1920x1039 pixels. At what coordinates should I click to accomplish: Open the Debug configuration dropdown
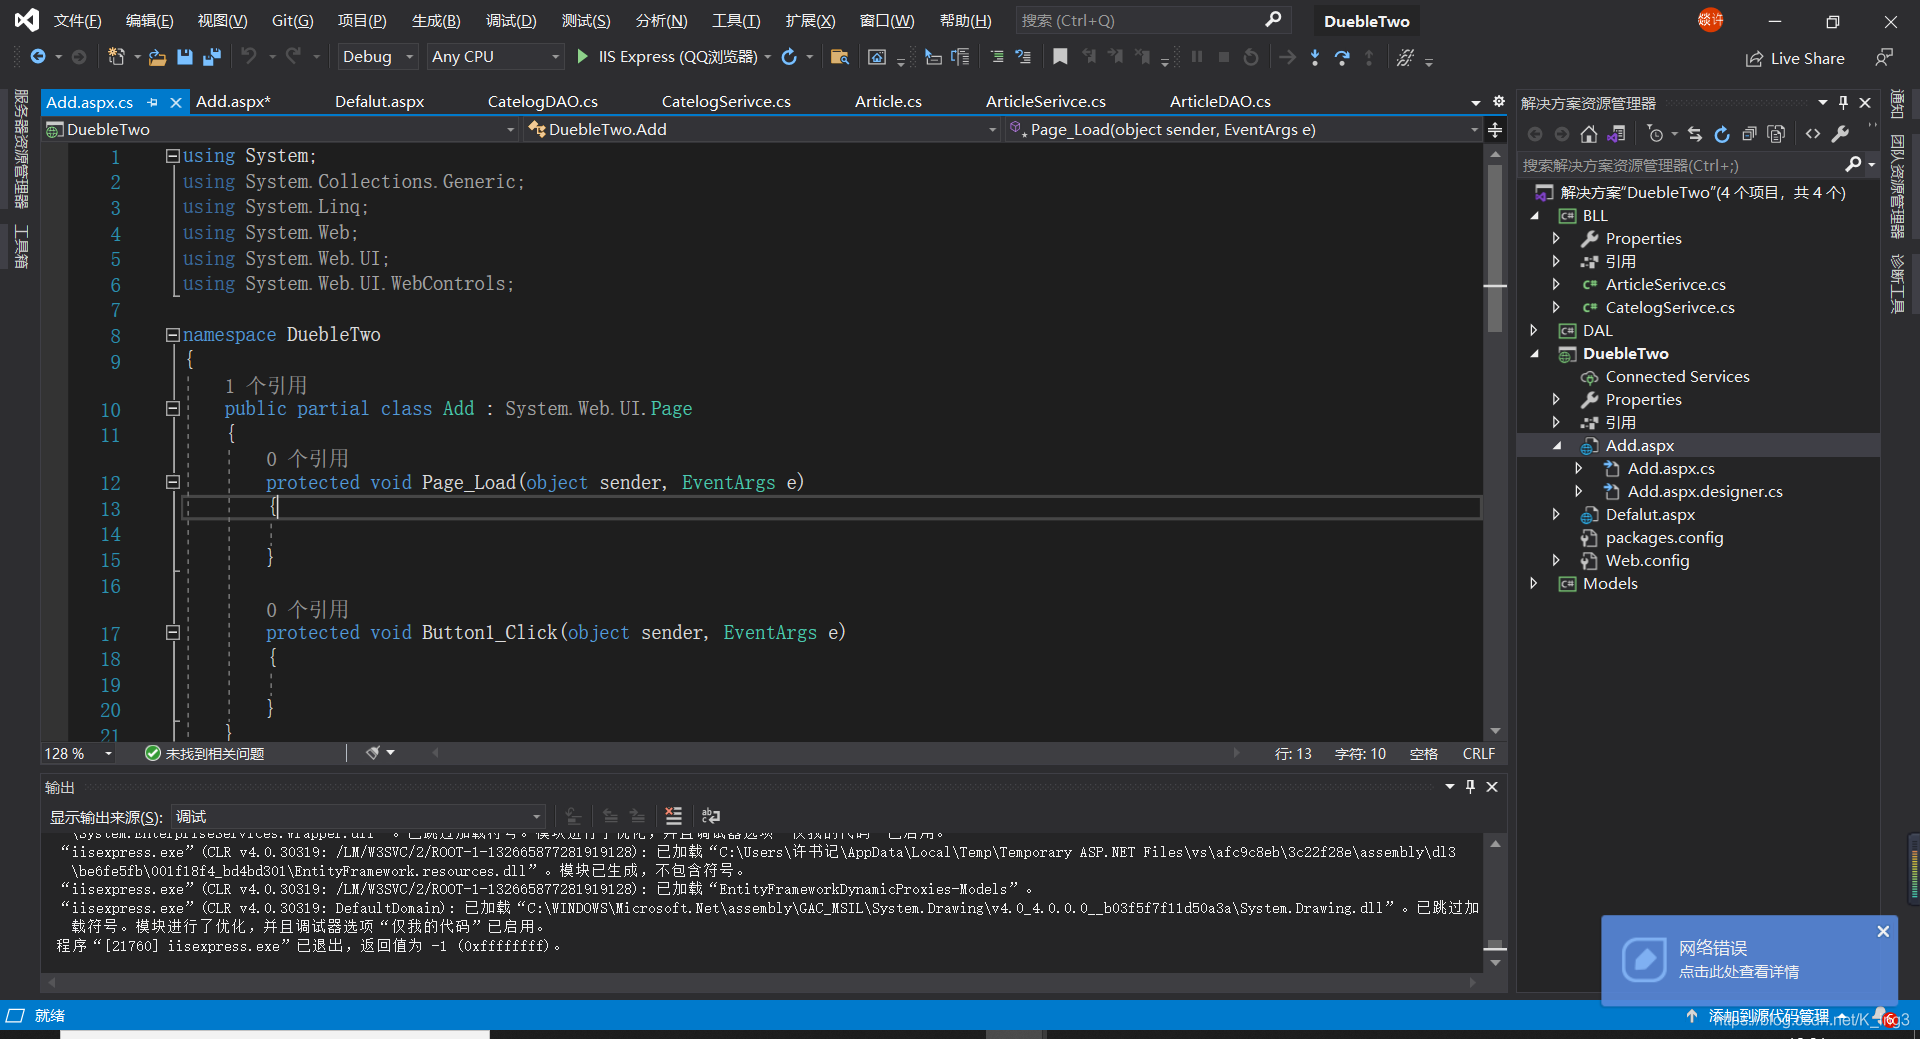coord(377,57)
